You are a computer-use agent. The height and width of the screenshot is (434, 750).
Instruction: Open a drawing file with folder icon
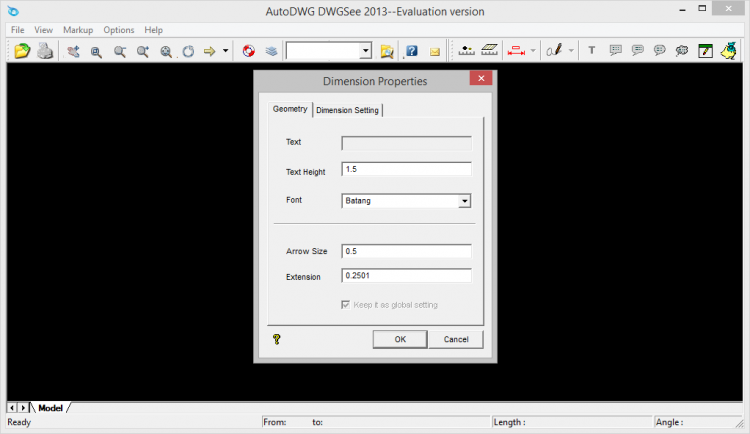point(22,51)
